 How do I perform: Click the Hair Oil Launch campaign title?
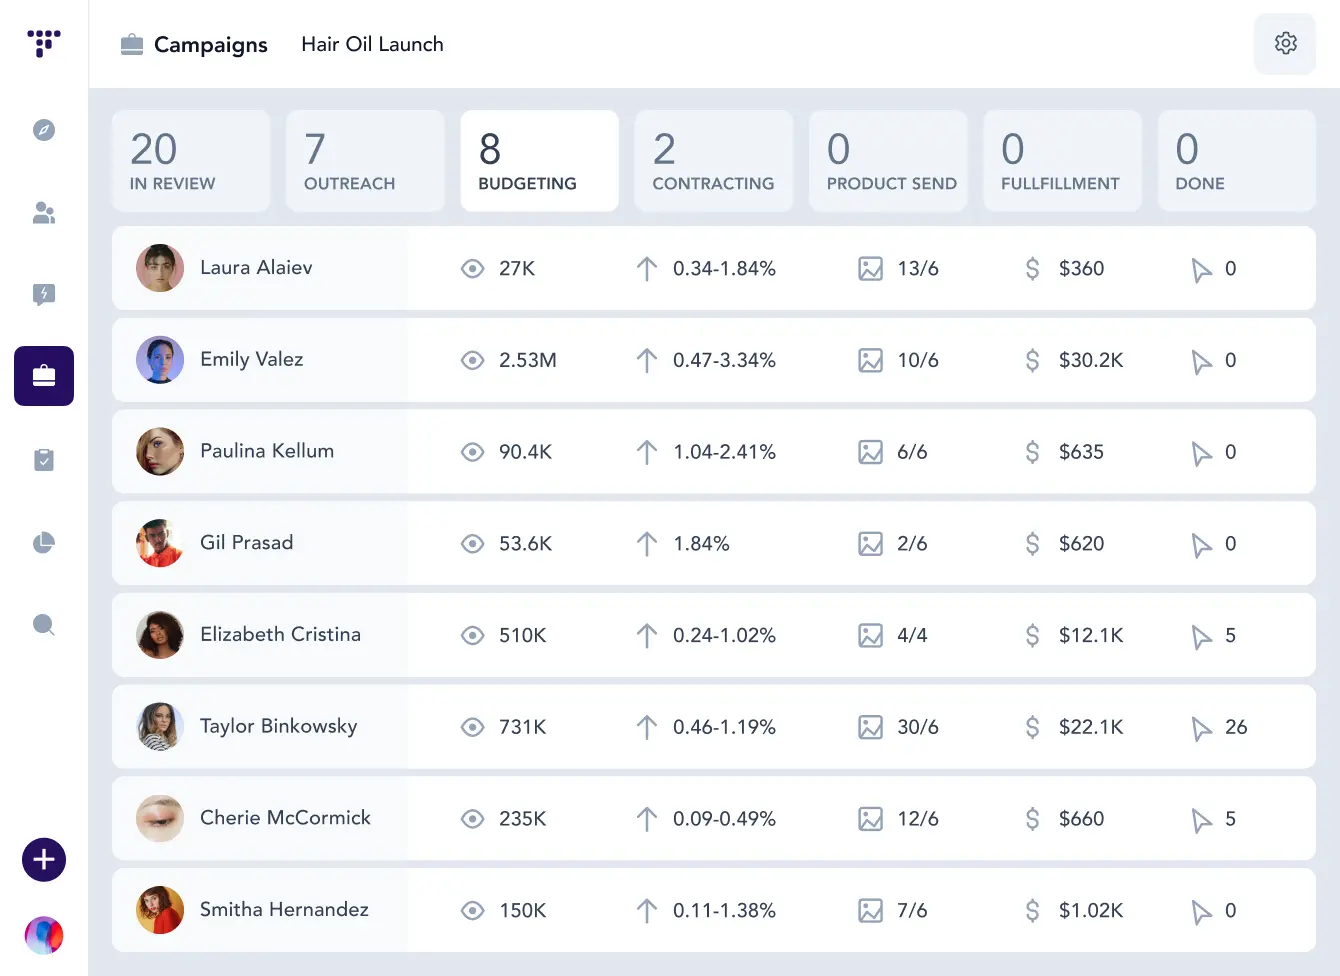[372, 44]
